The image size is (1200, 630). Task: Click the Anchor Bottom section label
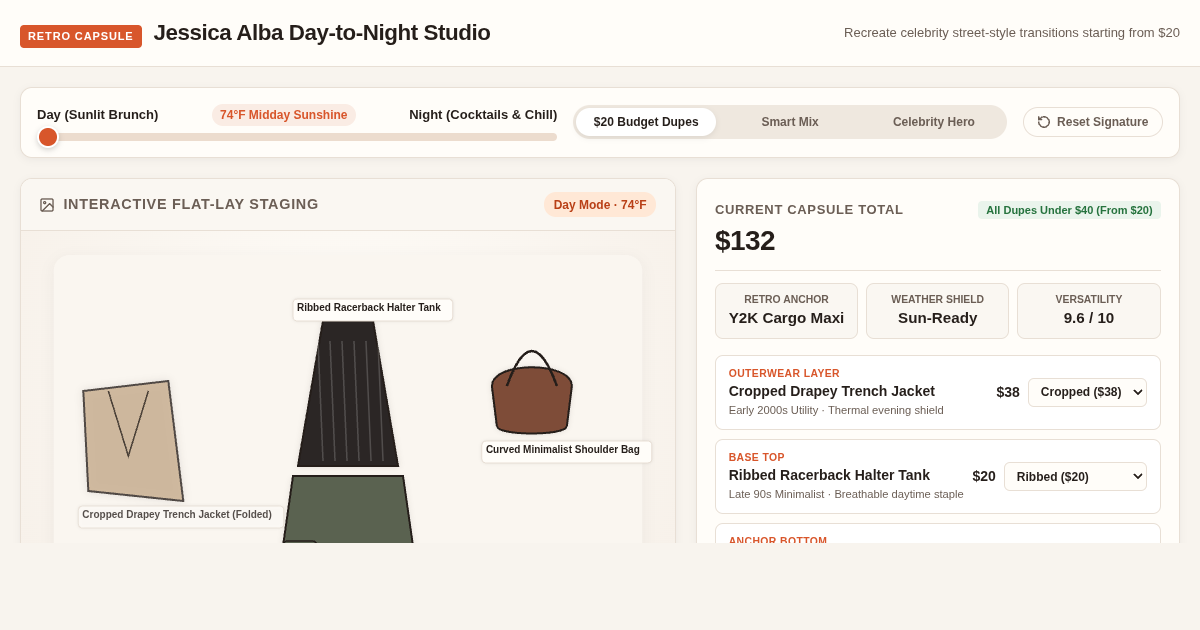click(778, 541)
